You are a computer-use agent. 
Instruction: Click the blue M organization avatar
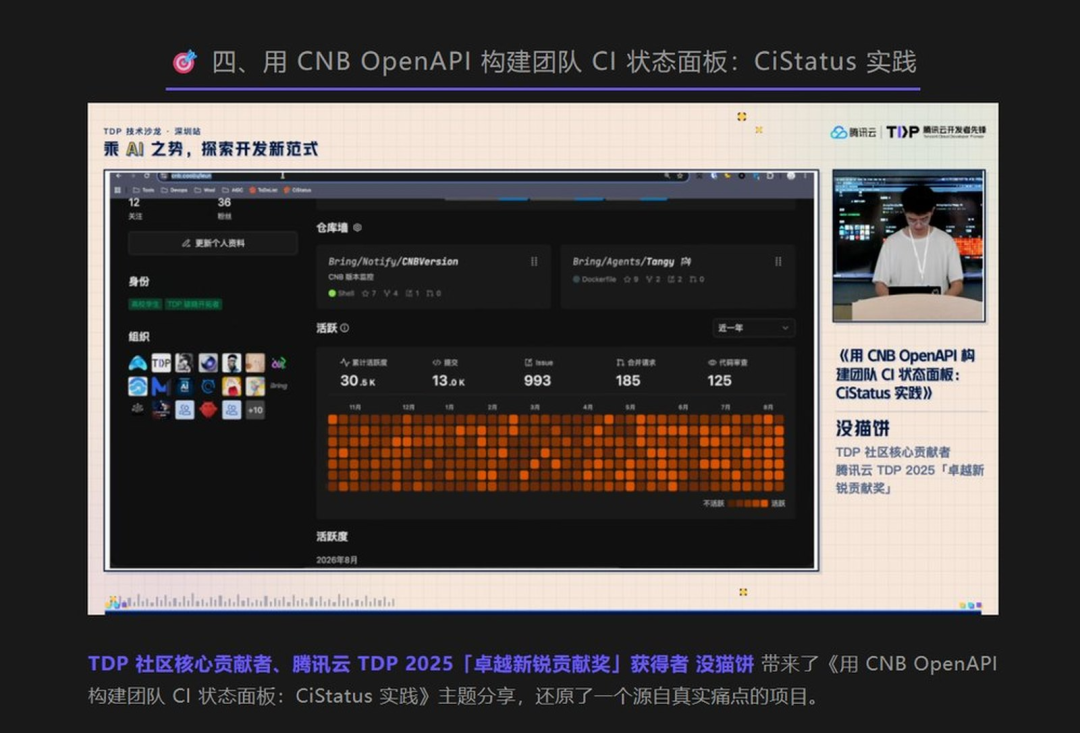coord(160,386)
